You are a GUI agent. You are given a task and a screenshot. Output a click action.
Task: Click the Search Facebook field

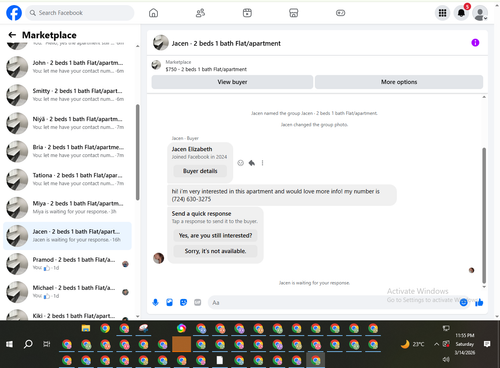click(80, 13)
